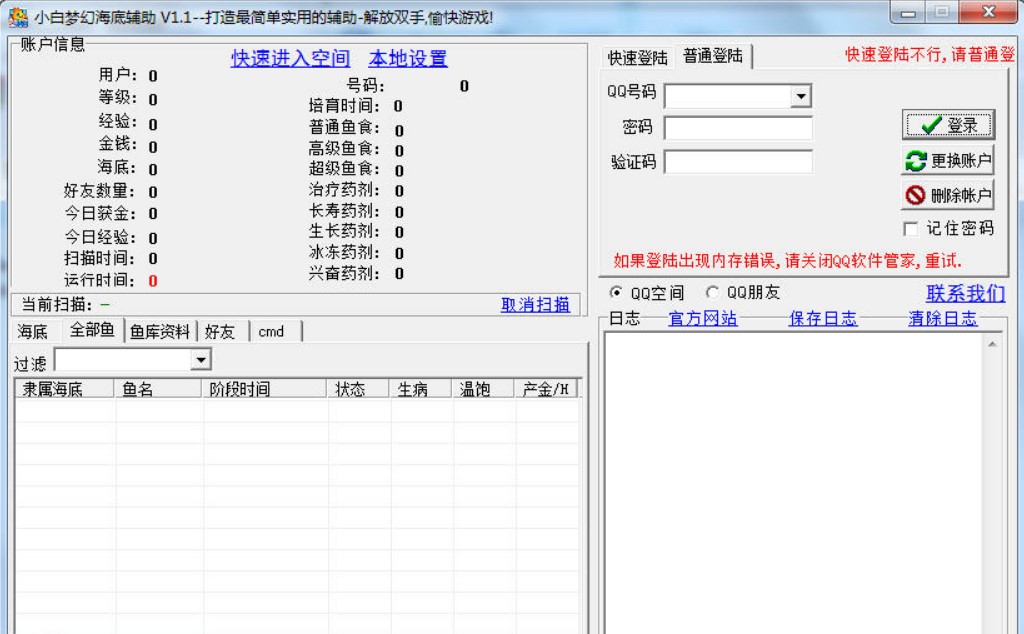This screenshot has width=1024, height=634.
Task: Click the log scrollbar up arrow
Action: 993,344
